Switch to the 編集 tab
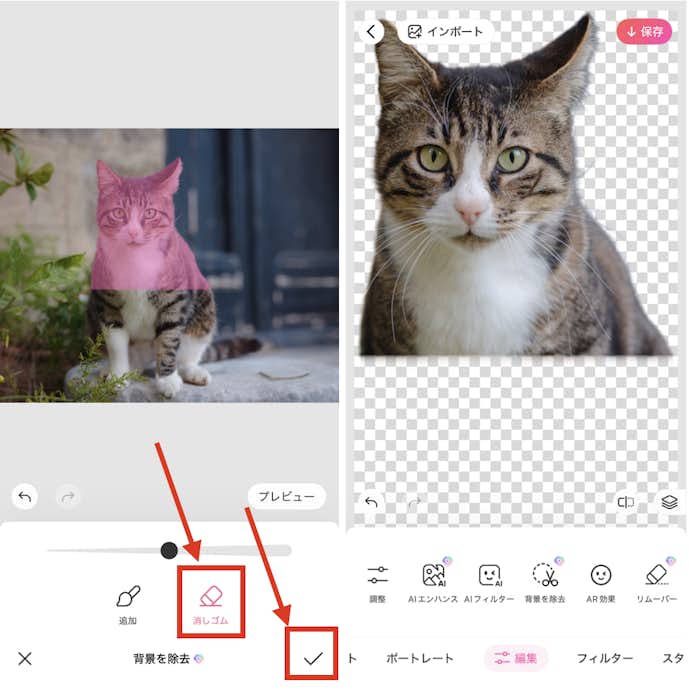 coord(516,658)
